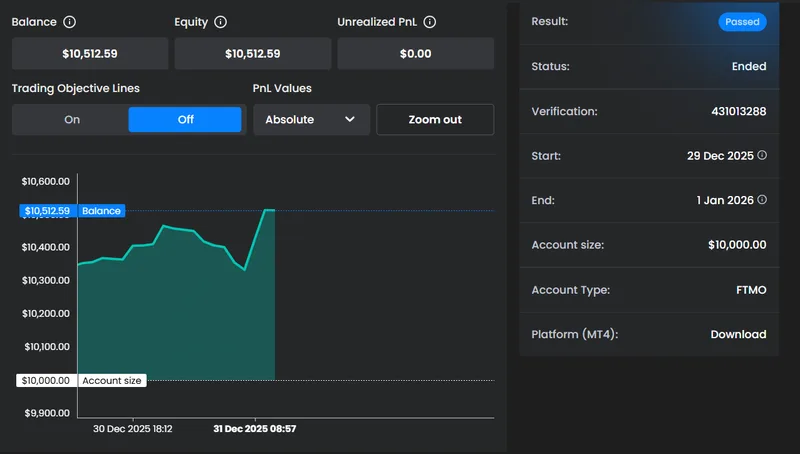800x454 pixels.
Task: Turn Trading Objective Lines On
Action: [71, 119]
